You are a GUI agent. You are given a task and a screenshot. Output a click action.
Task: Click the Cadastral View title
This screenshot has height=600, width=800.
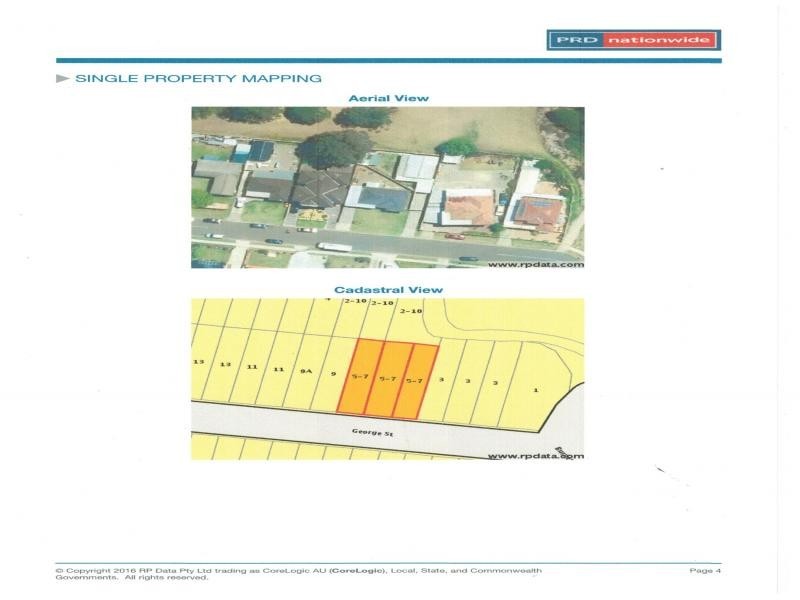[388, 290]
